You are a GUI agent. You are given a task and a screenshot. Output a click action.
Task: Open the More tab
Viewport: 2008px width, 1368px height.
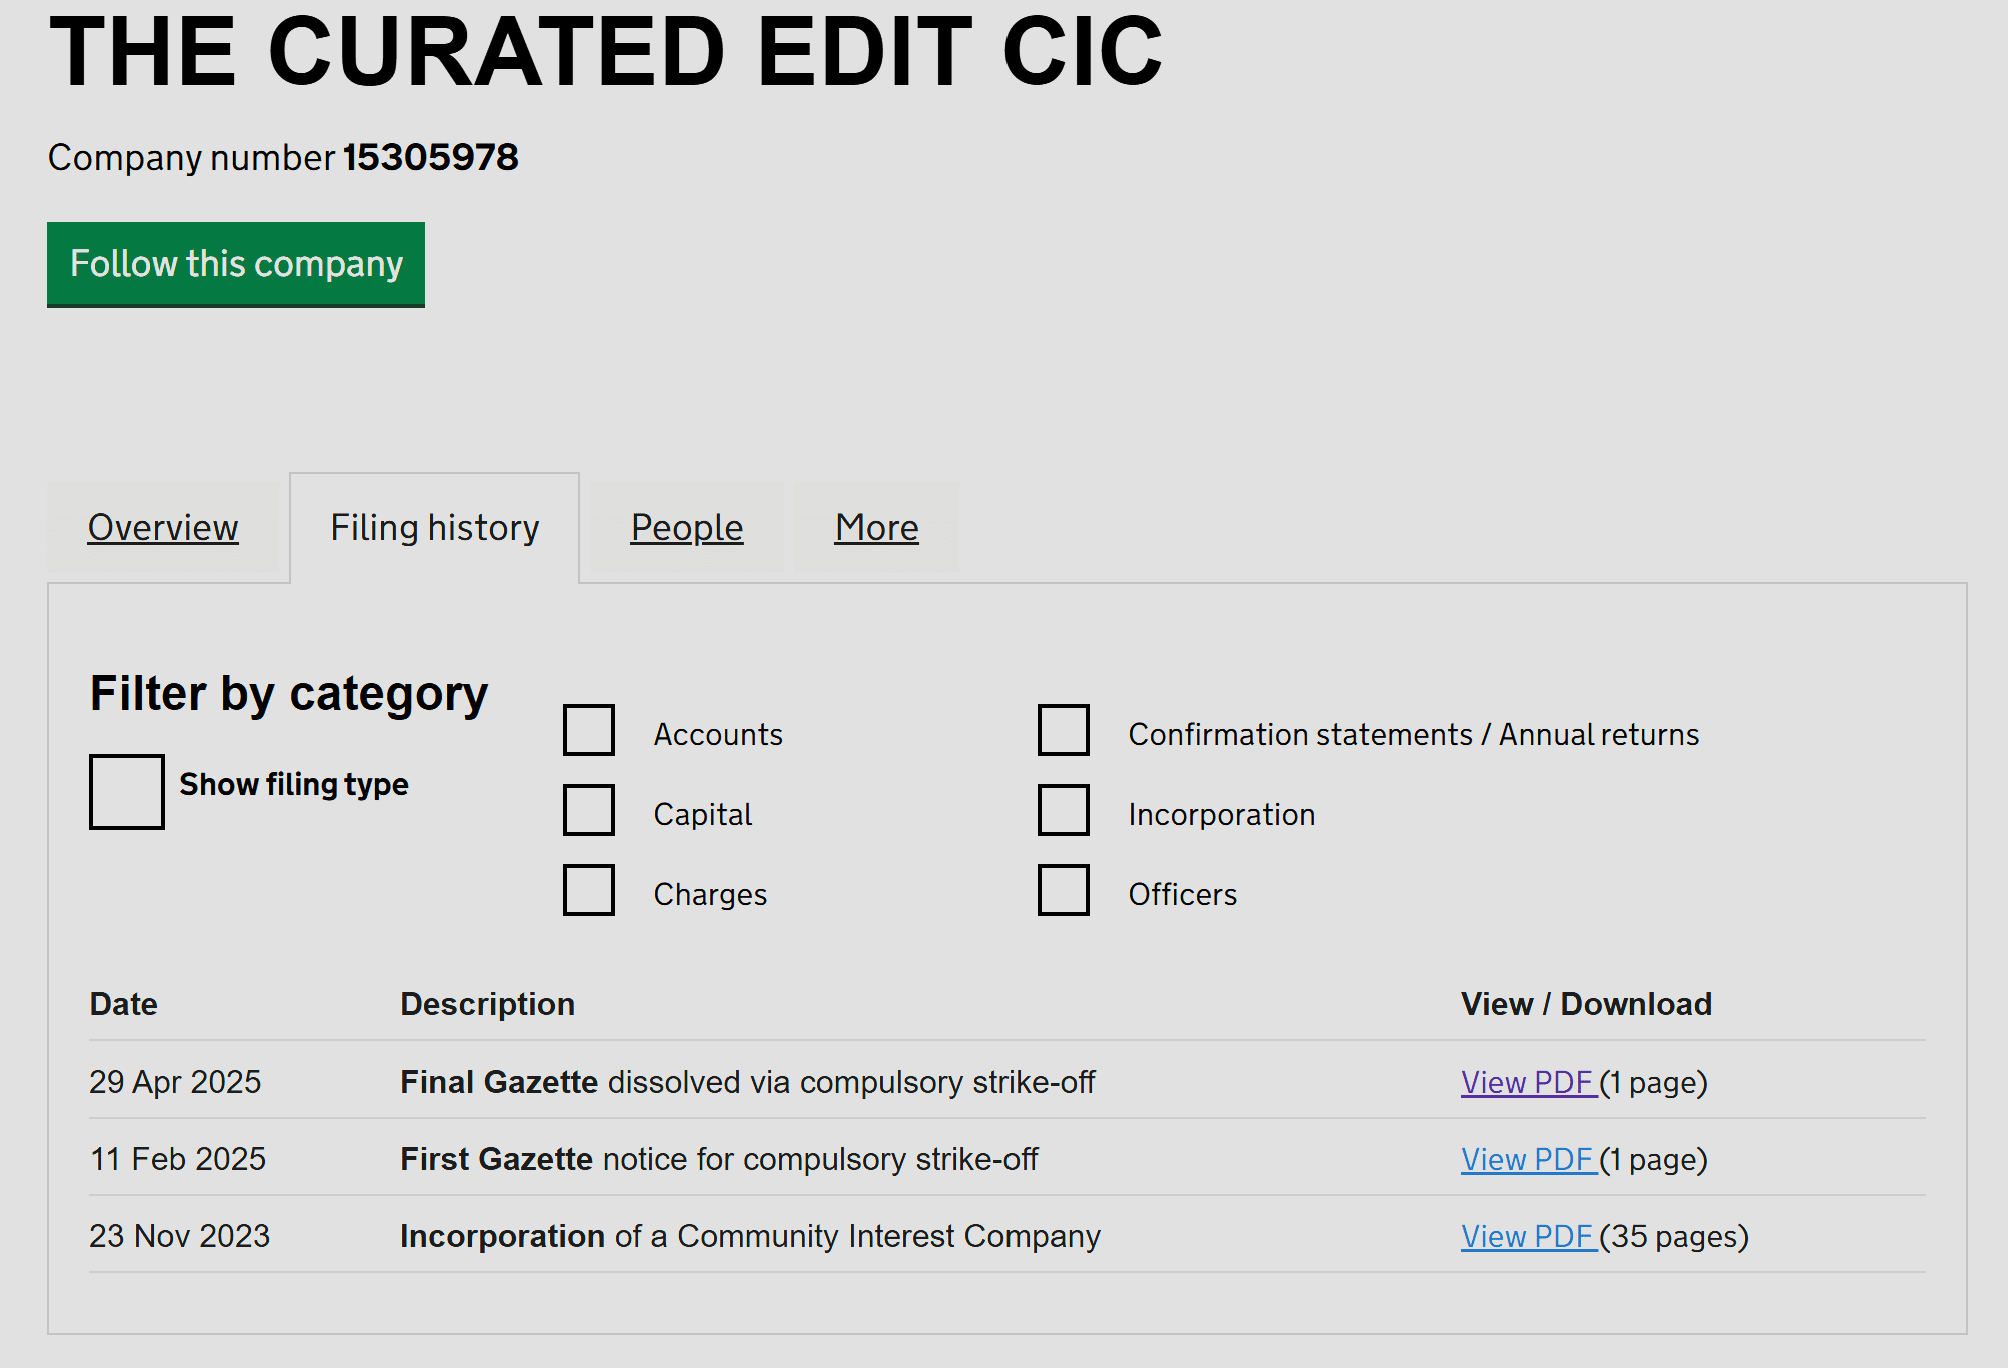tap(877, 527)
